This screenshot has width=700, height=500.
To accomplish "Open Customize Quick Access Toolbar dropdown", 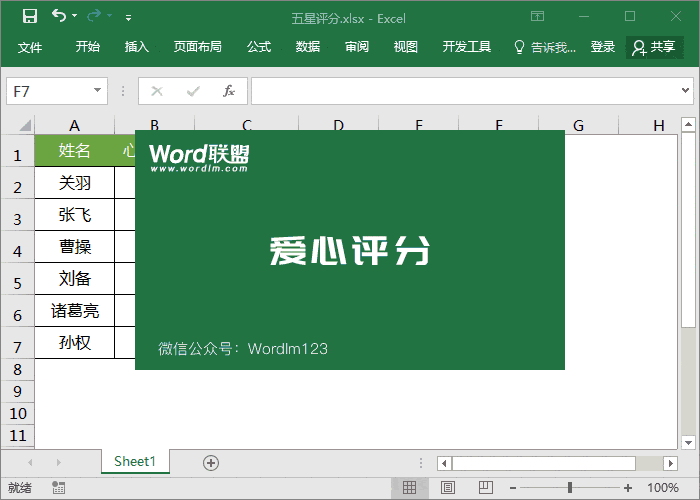I will (x=128, y=17).
